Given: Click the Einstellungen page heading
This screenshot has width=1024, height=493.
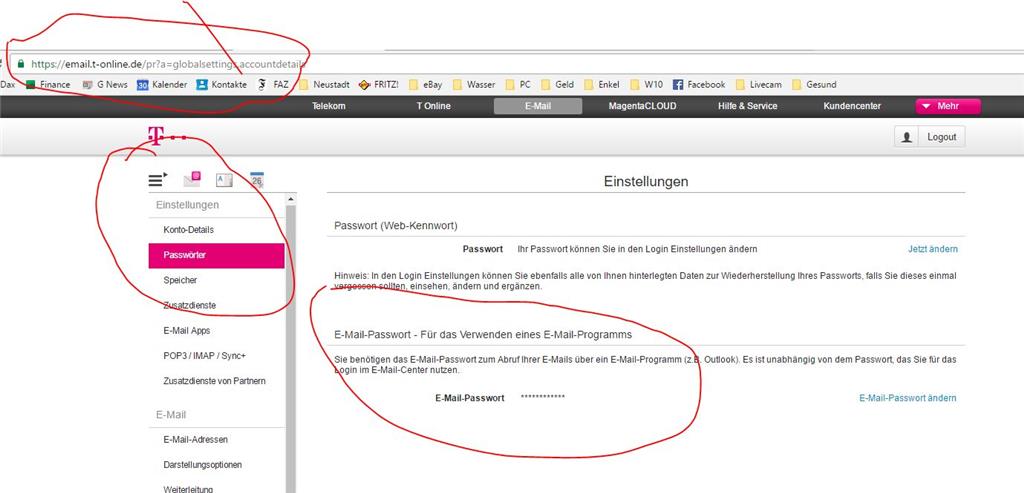Looking at the screenshot, I should point(645,182).
